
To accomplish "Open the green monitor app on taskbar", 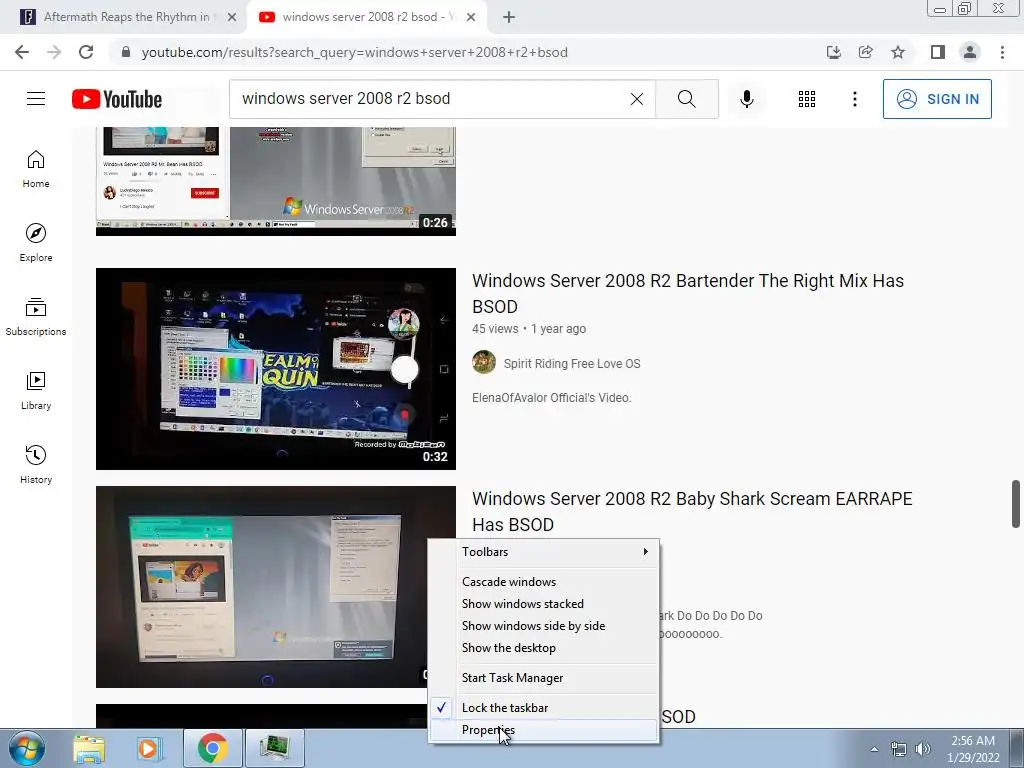I will coord(275,748).
